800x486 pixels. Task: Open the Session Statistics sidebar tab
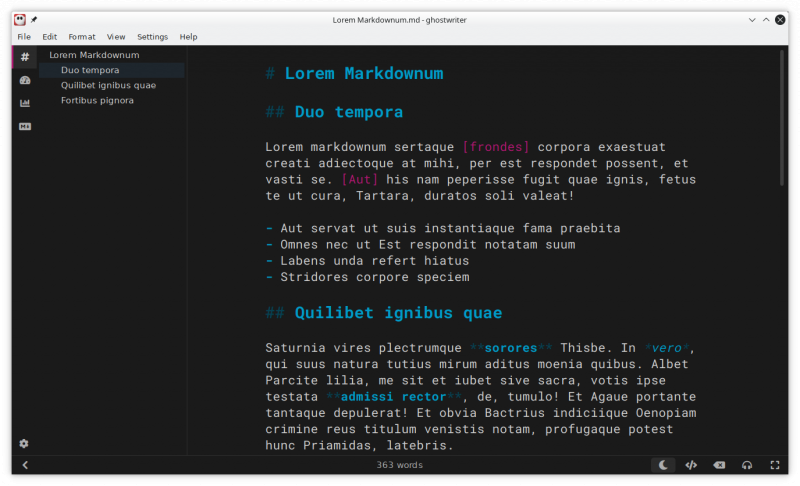coord(24,80)
